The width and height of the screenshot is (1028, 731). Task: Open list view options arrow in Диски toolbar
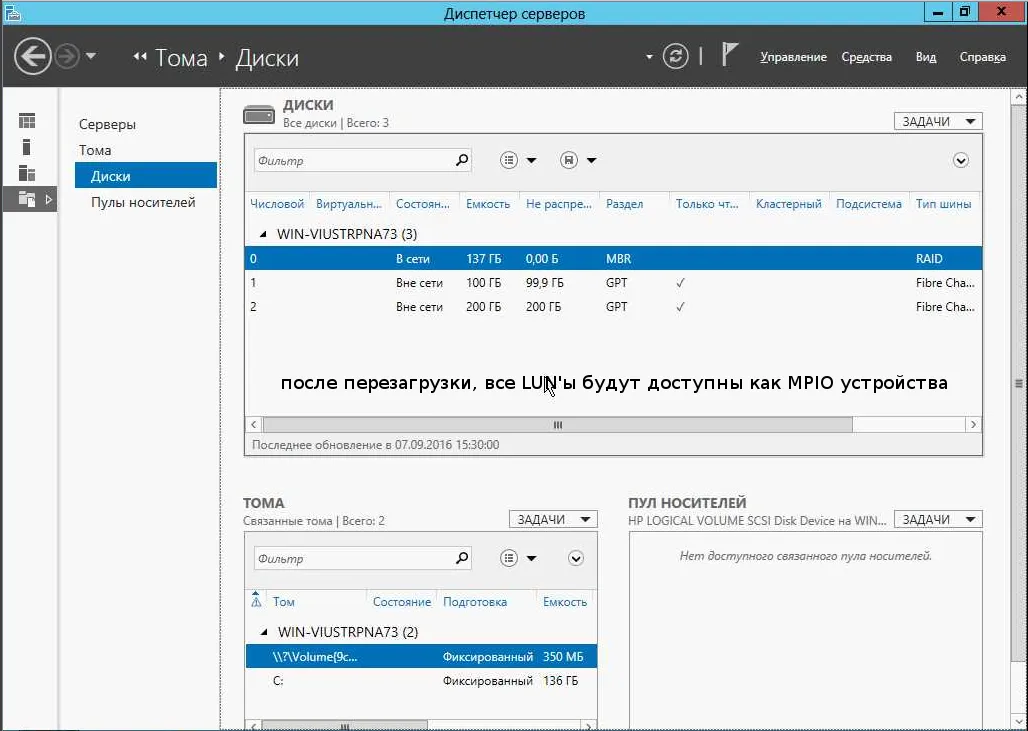(532, 161)
